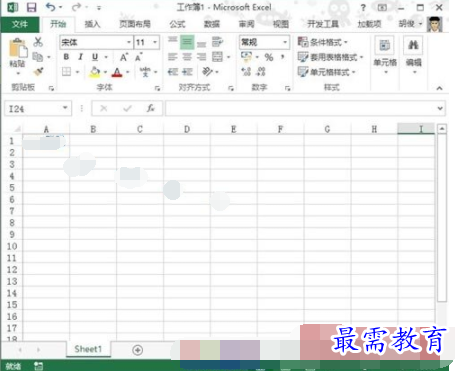Viewport: 455px width, 371px height.
Task: Select row 10 header
Action: (12, 246)
